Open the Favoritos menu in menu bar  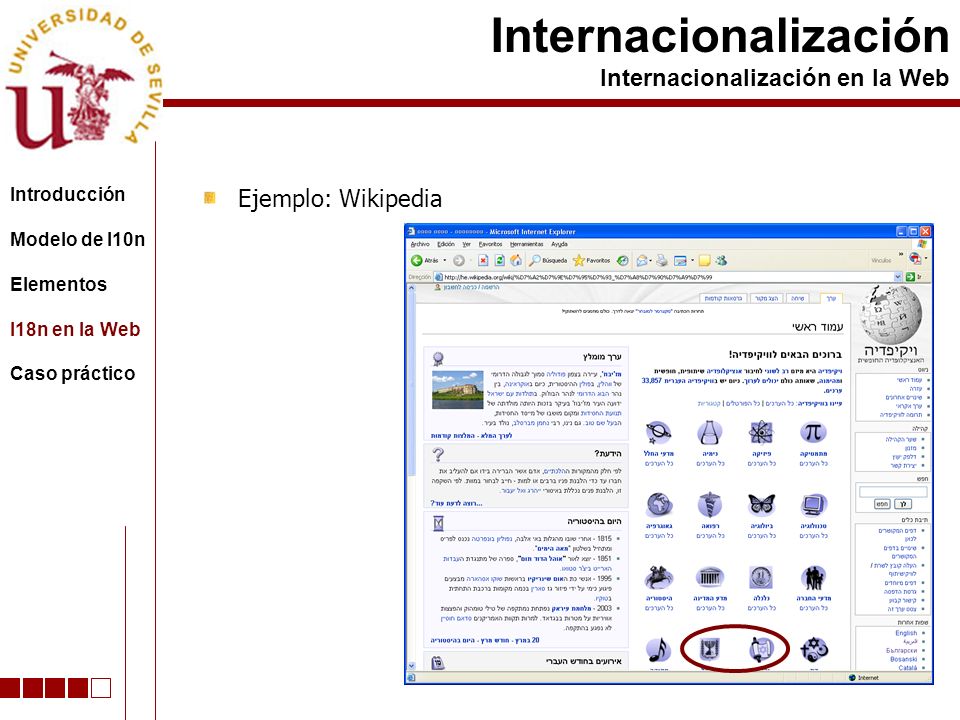pos(490,244)
